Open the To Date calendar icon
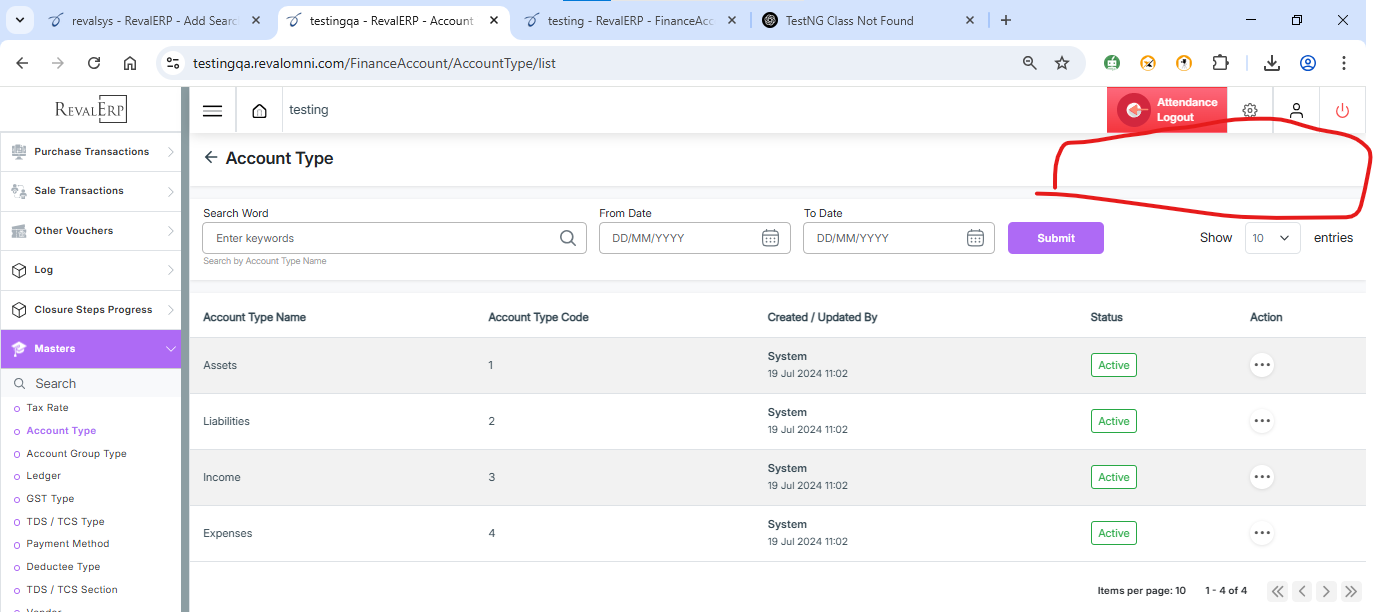The width and height of the screenshot is (1374, 612). 975,238
